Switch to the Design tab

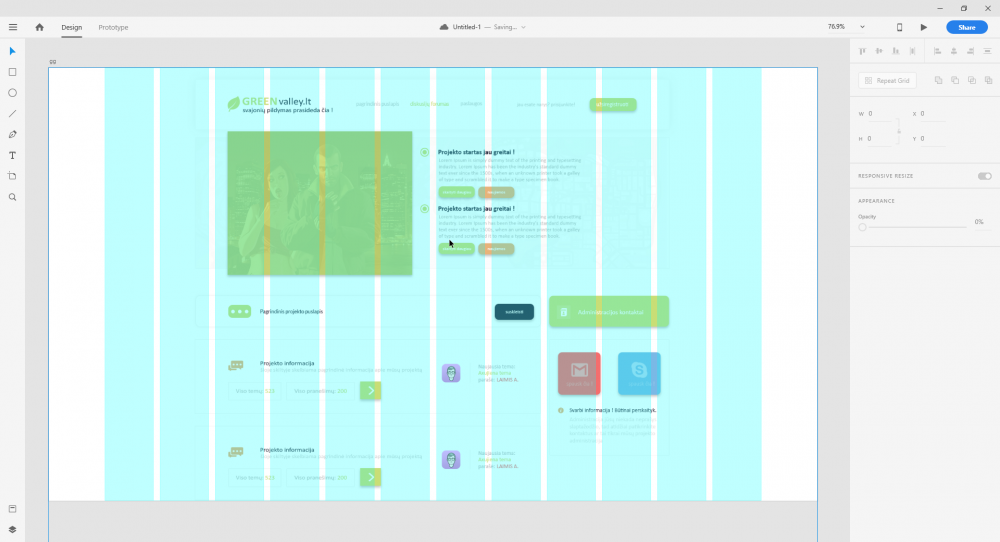tap(72, 27)
